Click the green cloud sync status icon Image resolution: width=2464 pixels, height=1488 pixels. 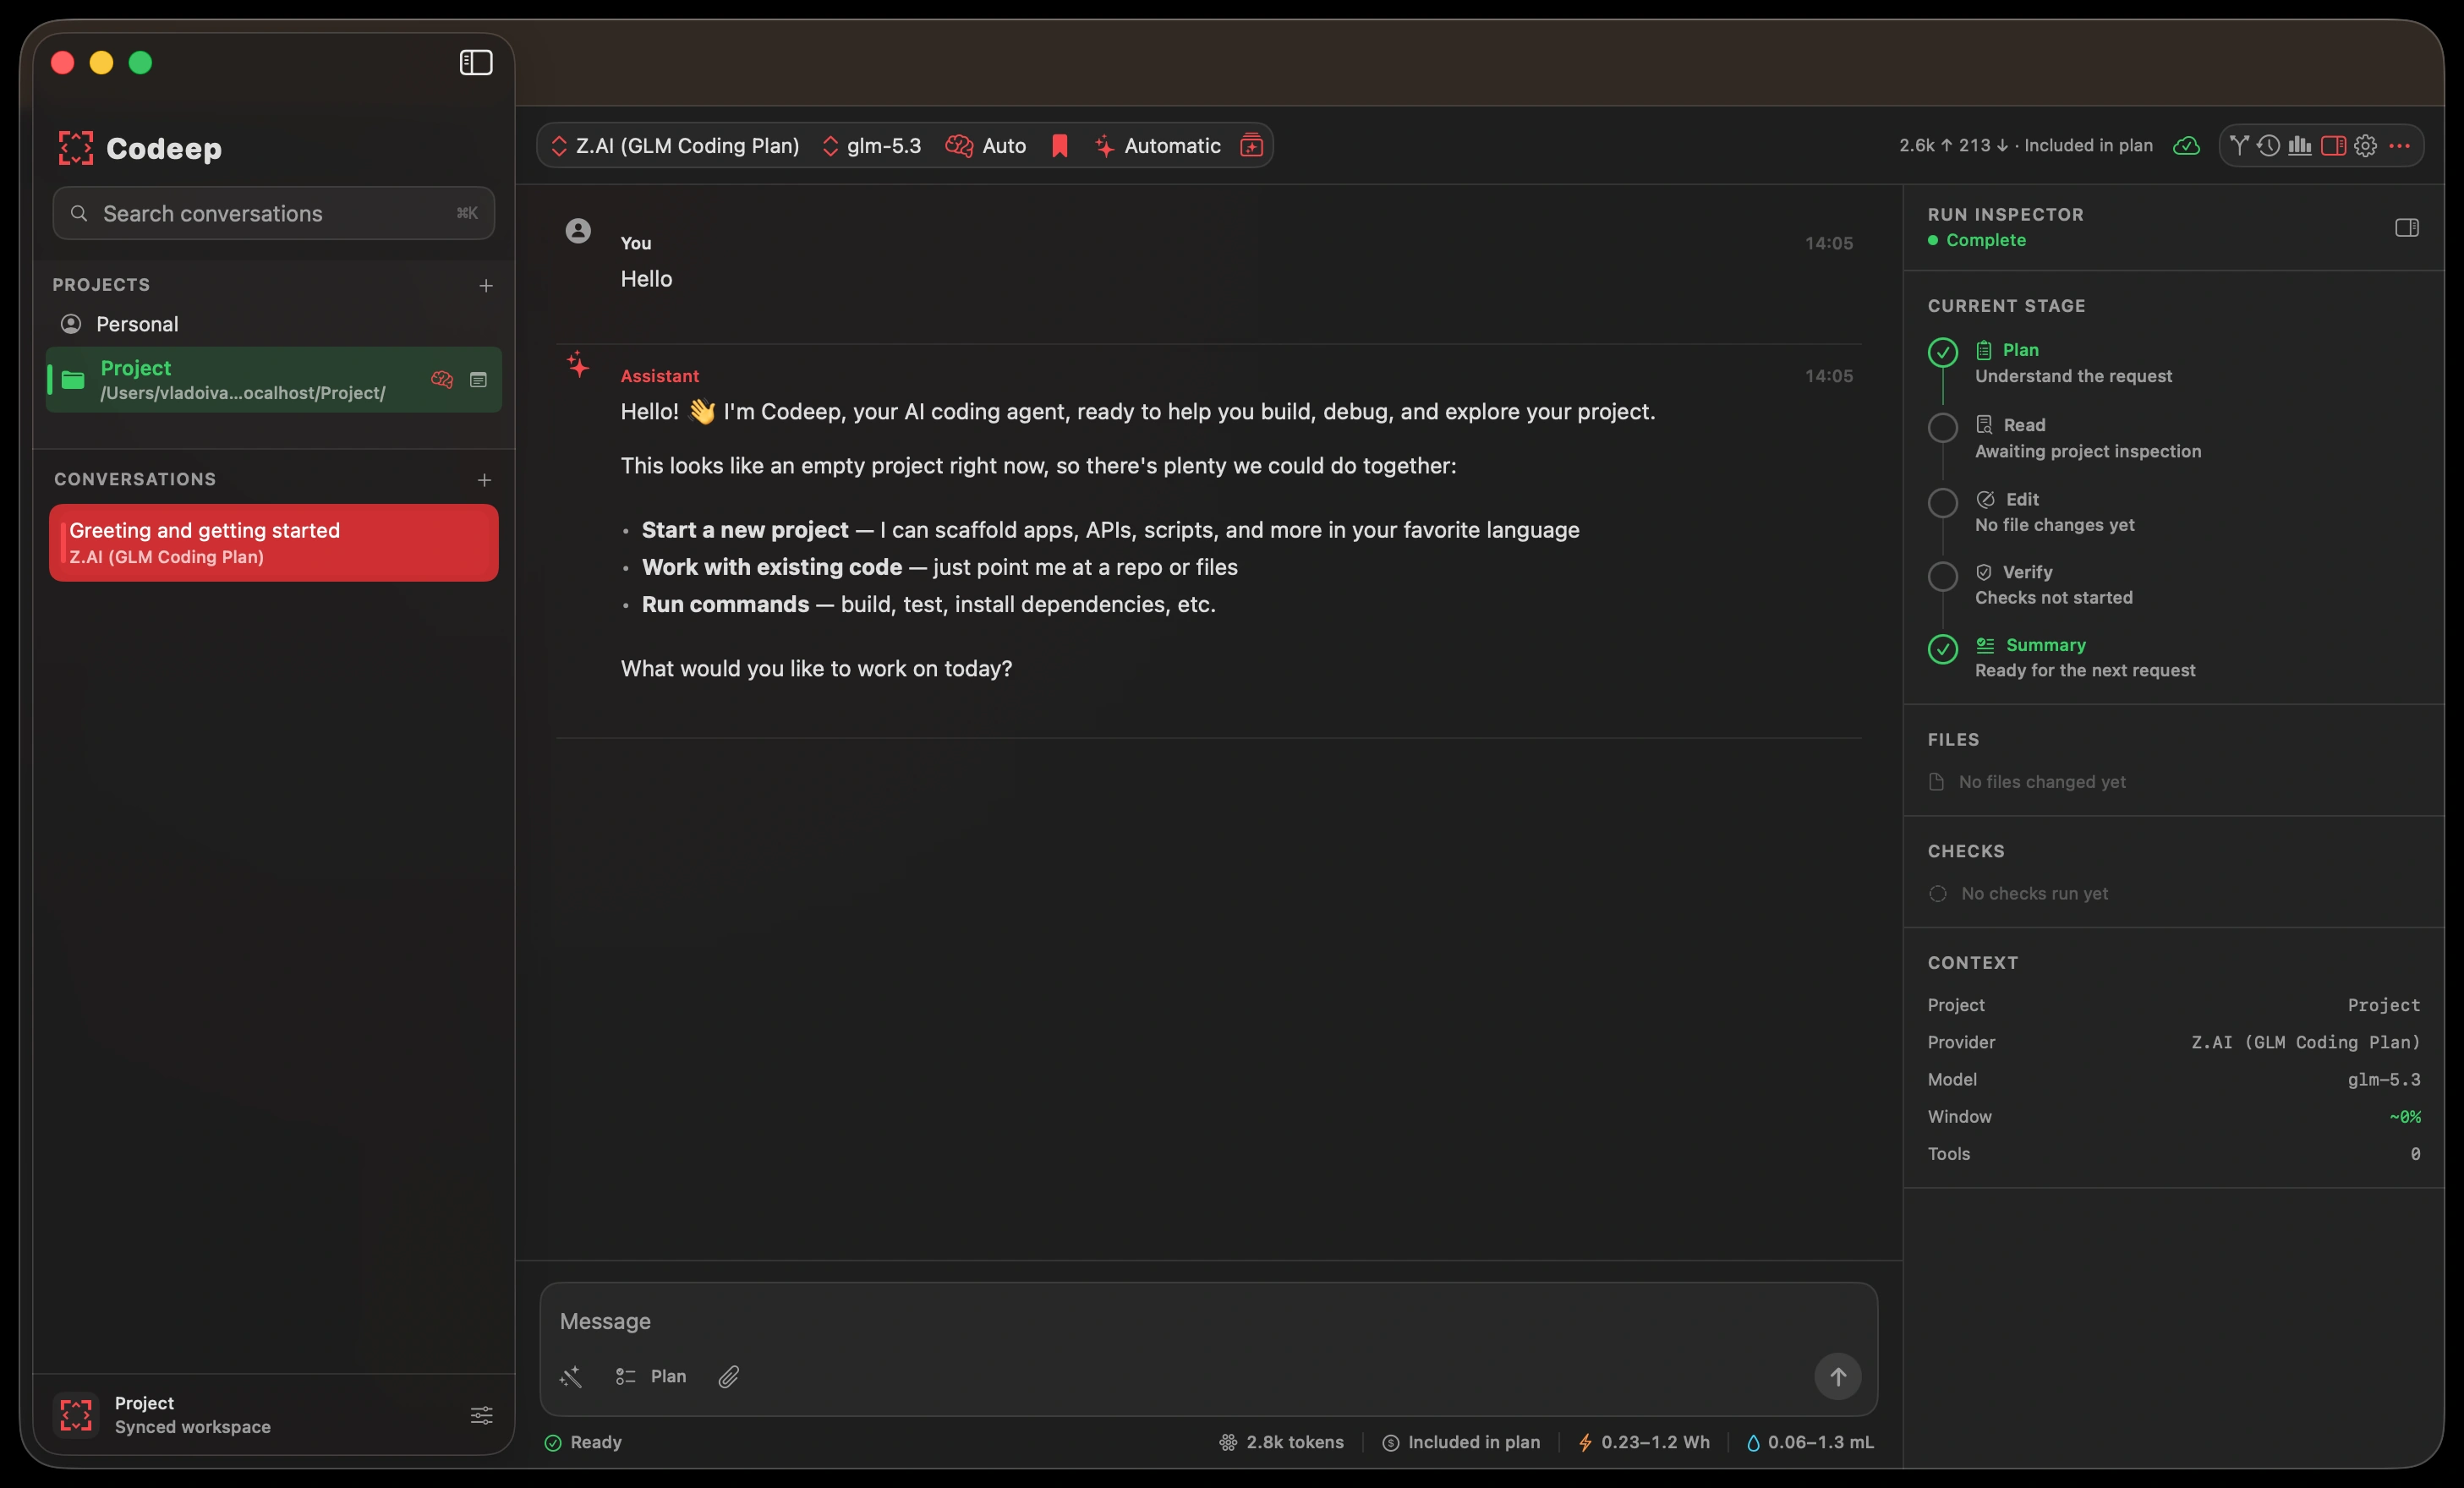point(2186,146)
